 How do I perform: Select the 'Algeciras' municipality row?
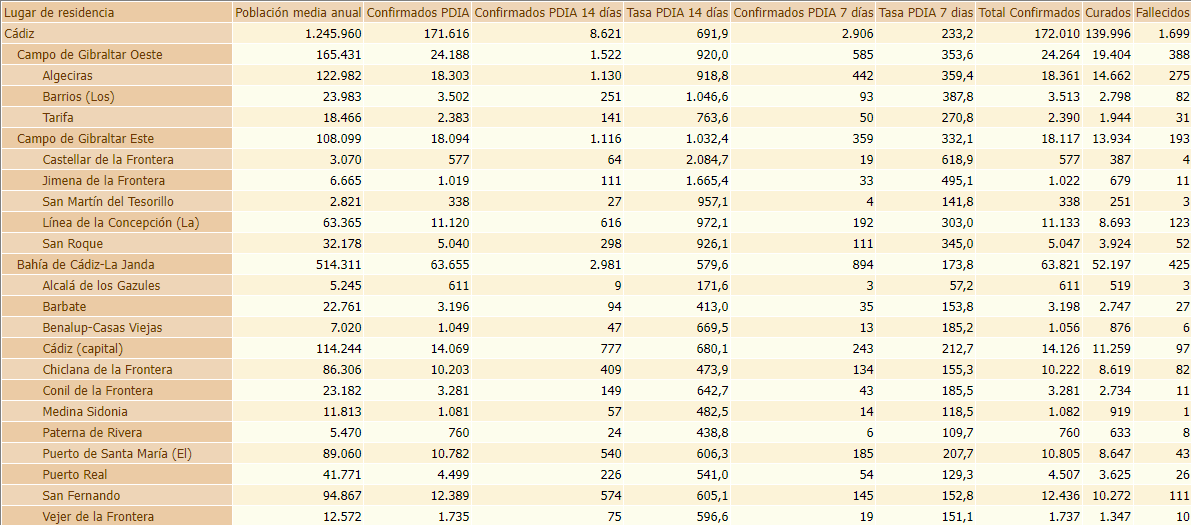(x=68, y=76)
